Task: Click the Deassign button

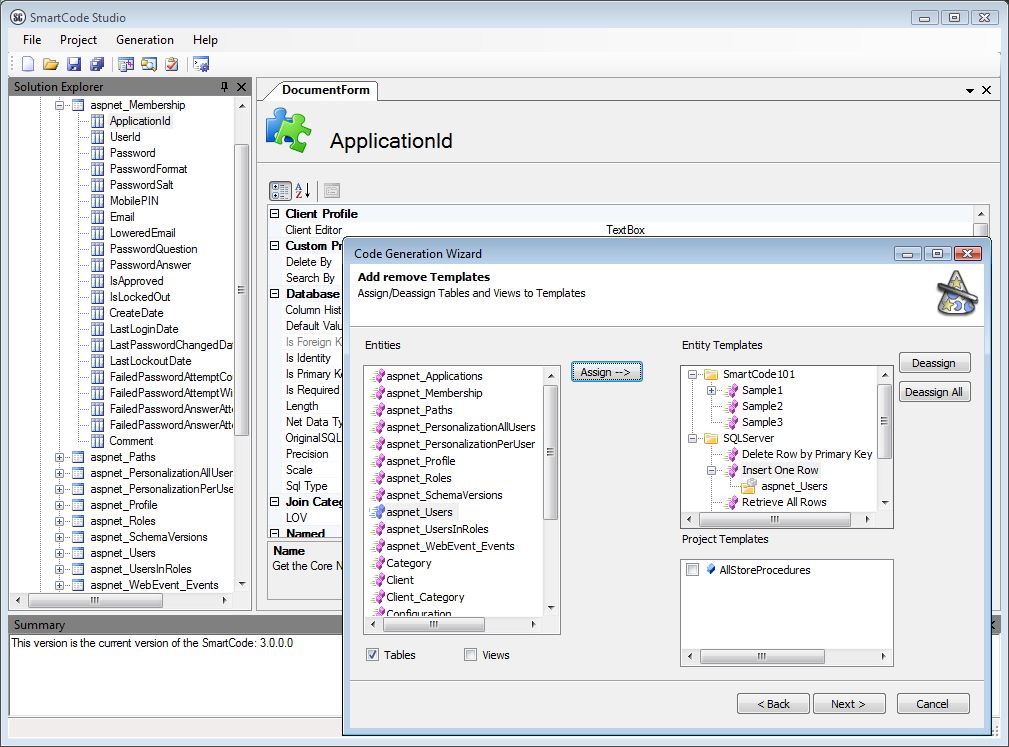Action: click(934, 363)
